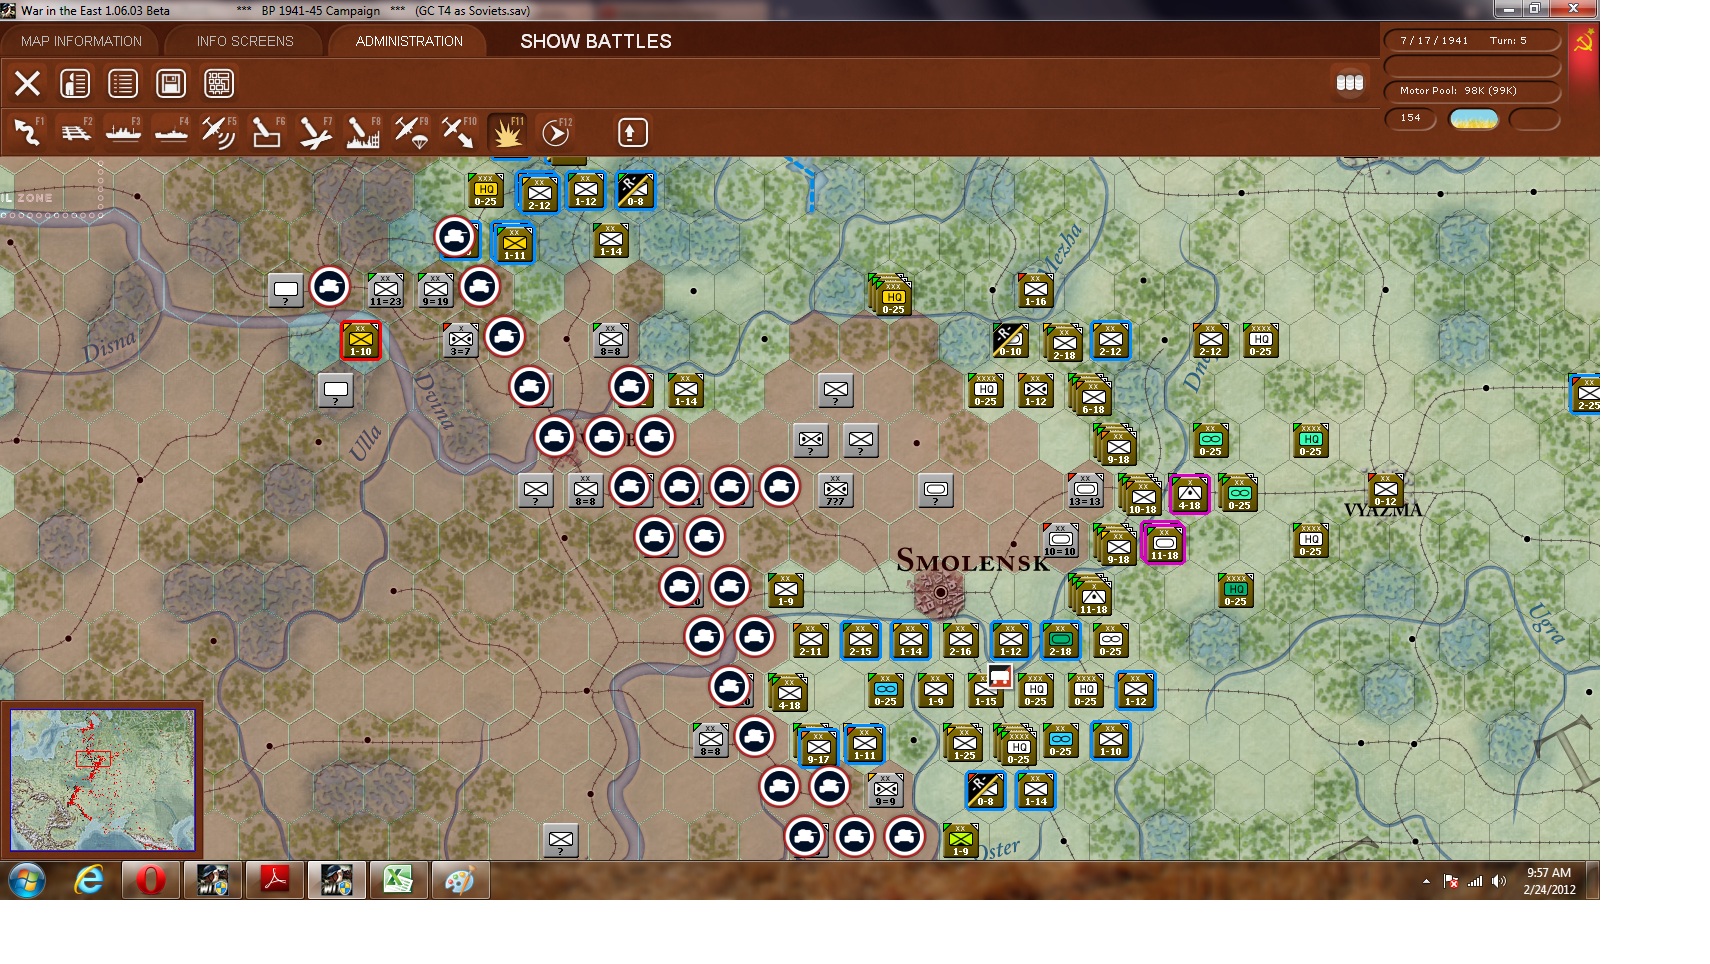
Task: Open Adobe Reader from the taskbar
Action: point(275,881)
